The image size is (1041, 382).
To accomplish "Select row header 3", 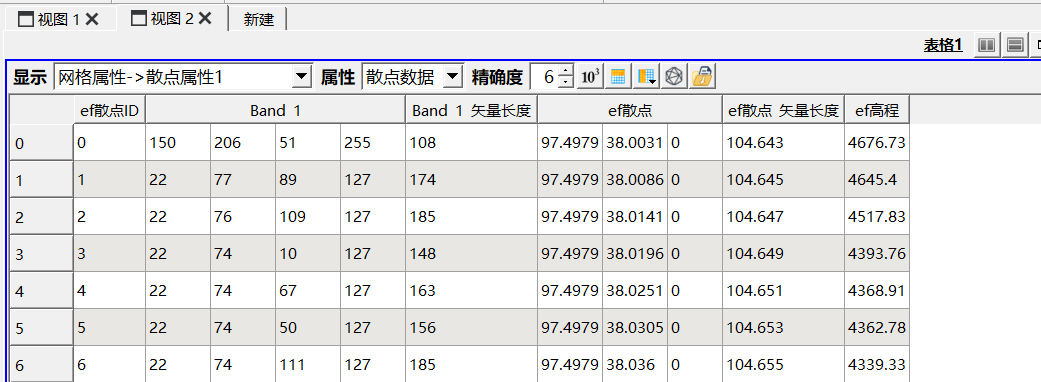I will click(41, 254).
